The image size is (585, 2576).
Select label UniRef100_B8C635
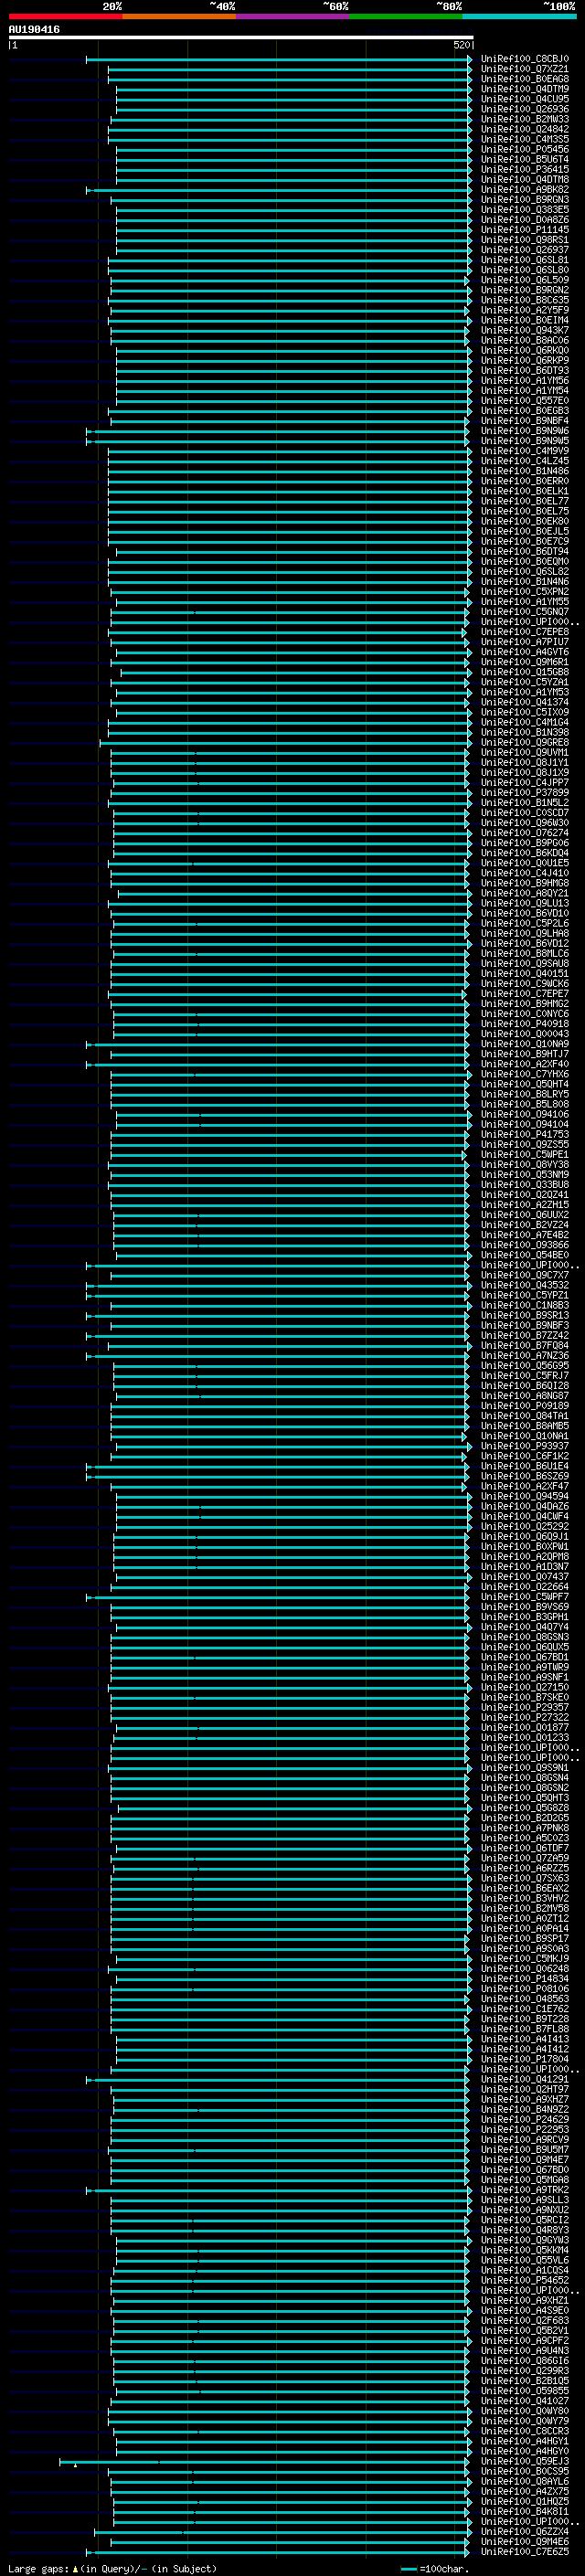point(525,300)
